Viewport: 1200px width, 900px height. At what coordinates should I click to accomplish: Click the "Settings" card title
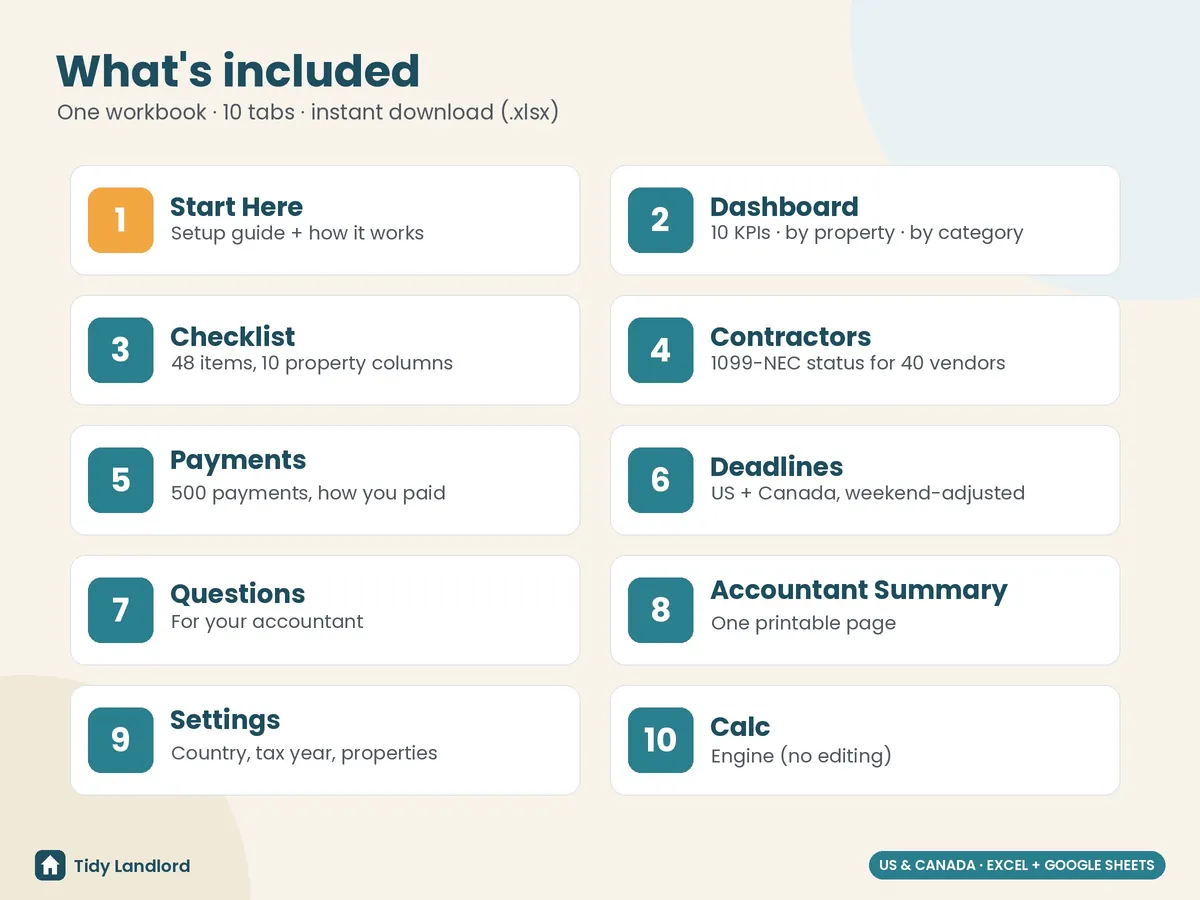pyautogui.click(x=225, y=721)
